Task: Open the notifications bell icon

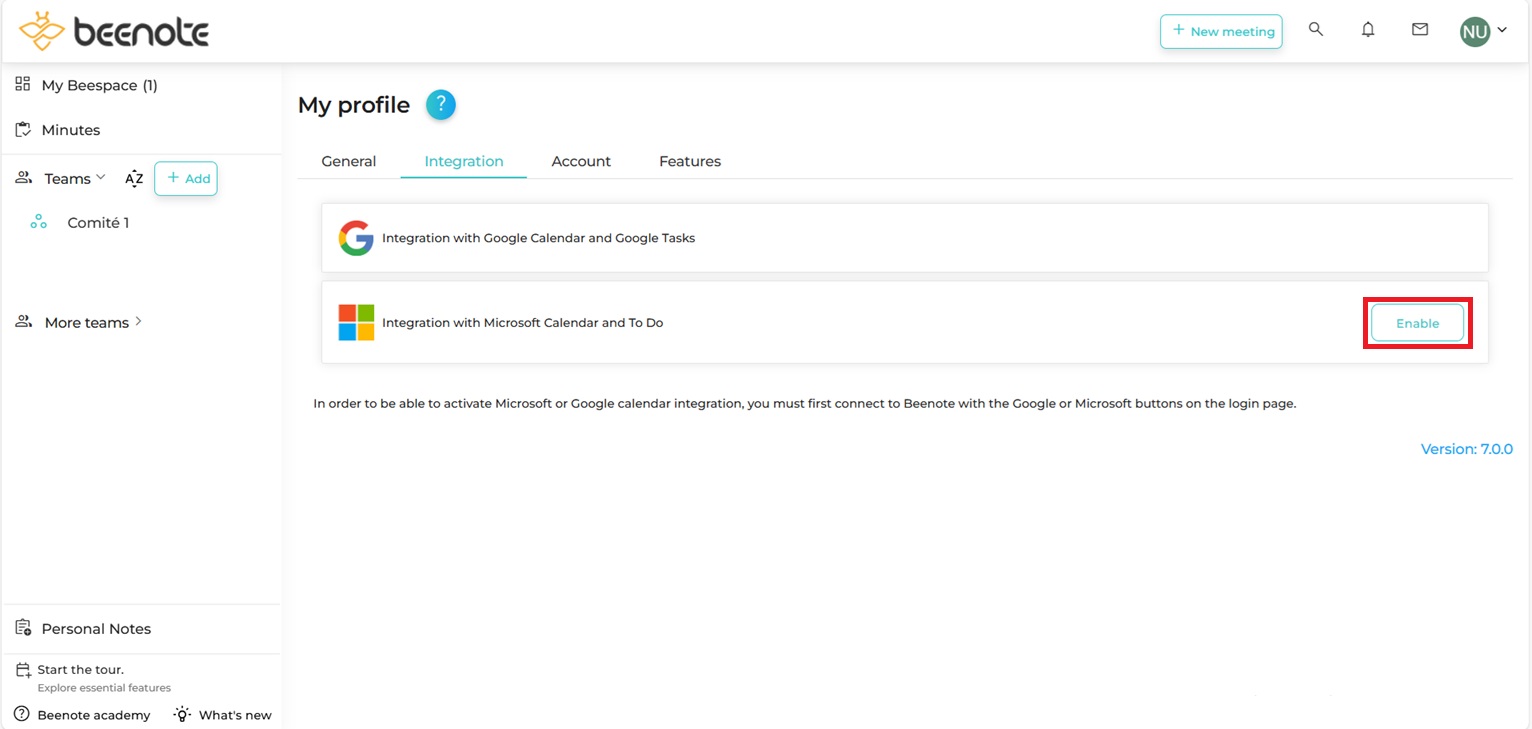Action: pyautogui.click(x=1368, y=30)
